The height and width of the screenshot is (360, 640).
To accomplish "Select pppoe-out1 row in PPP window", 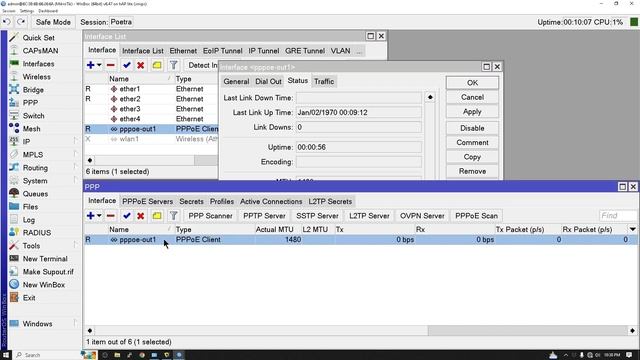I will tap(361, 240).
